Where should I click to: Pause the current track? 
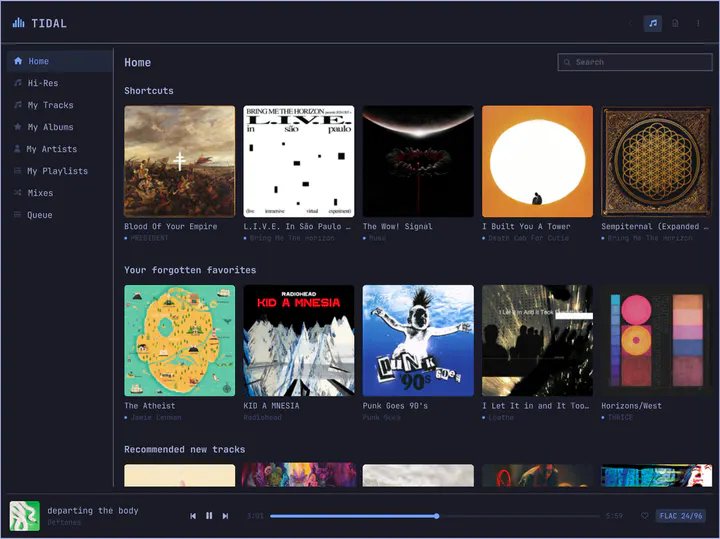coord(209,516)
